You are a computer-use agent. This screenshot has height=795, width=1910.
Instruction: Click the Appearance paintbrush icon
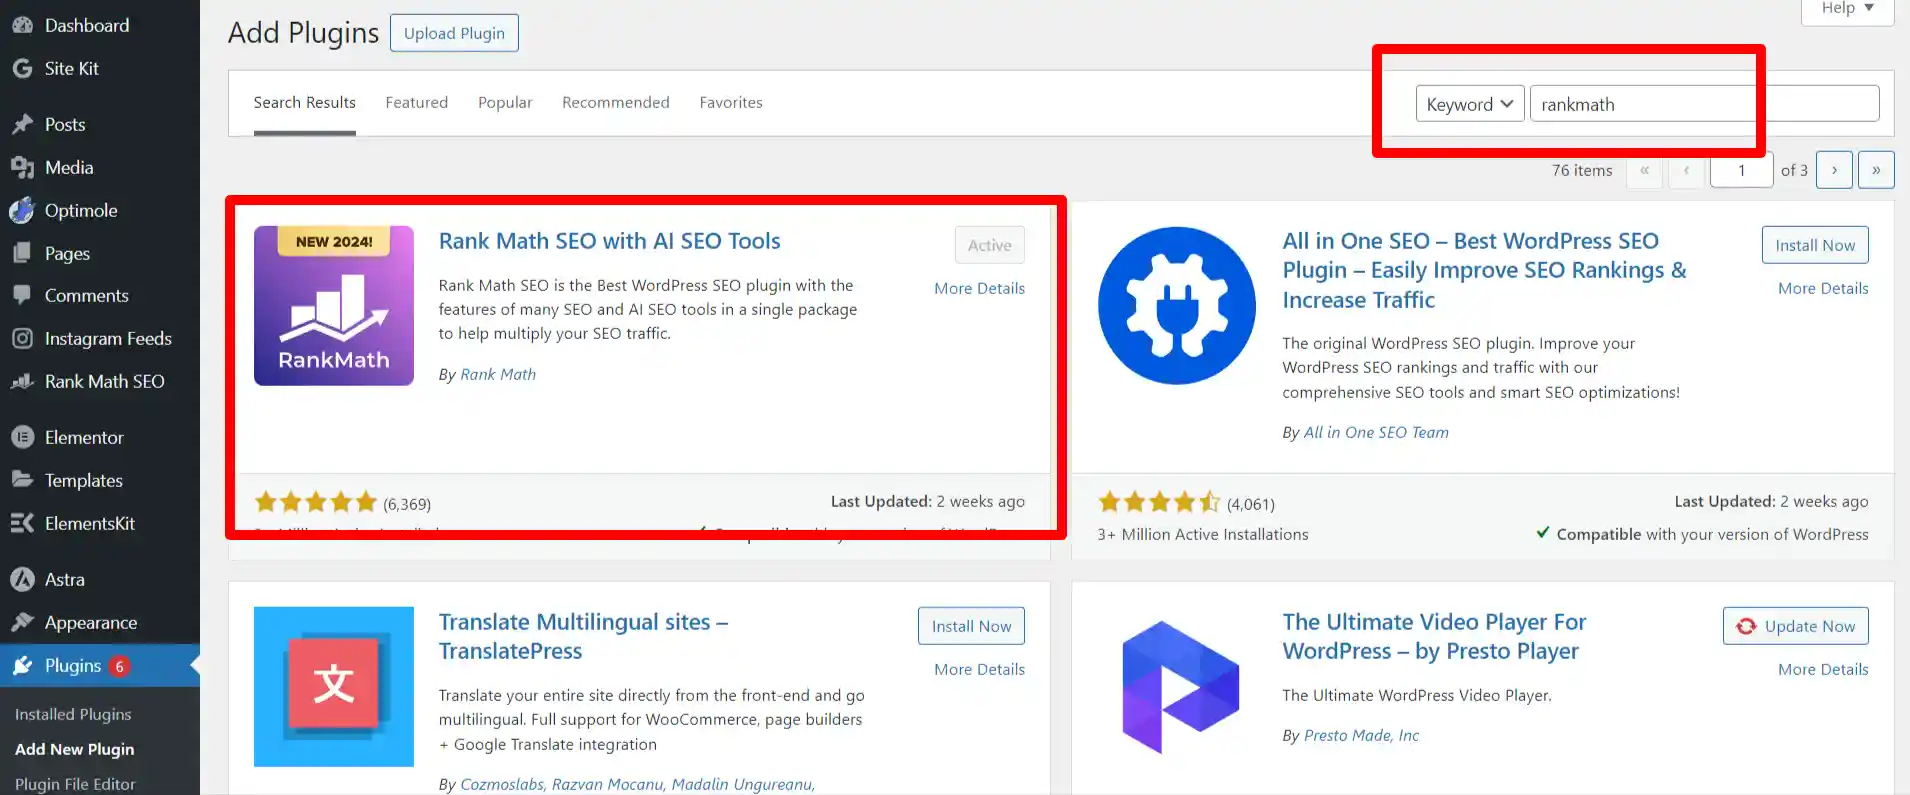(22, 623)
